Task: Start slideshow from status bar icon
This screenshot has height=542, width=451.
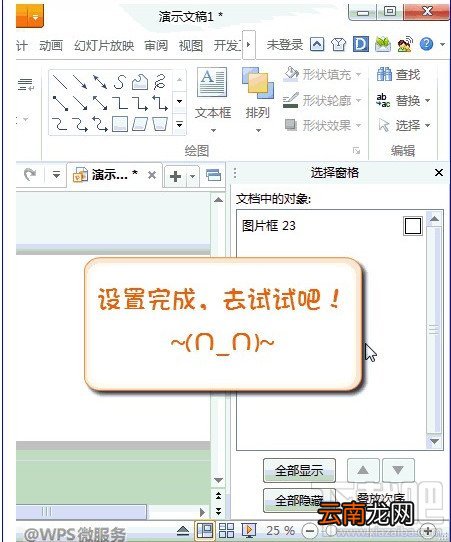Action: 248,530
